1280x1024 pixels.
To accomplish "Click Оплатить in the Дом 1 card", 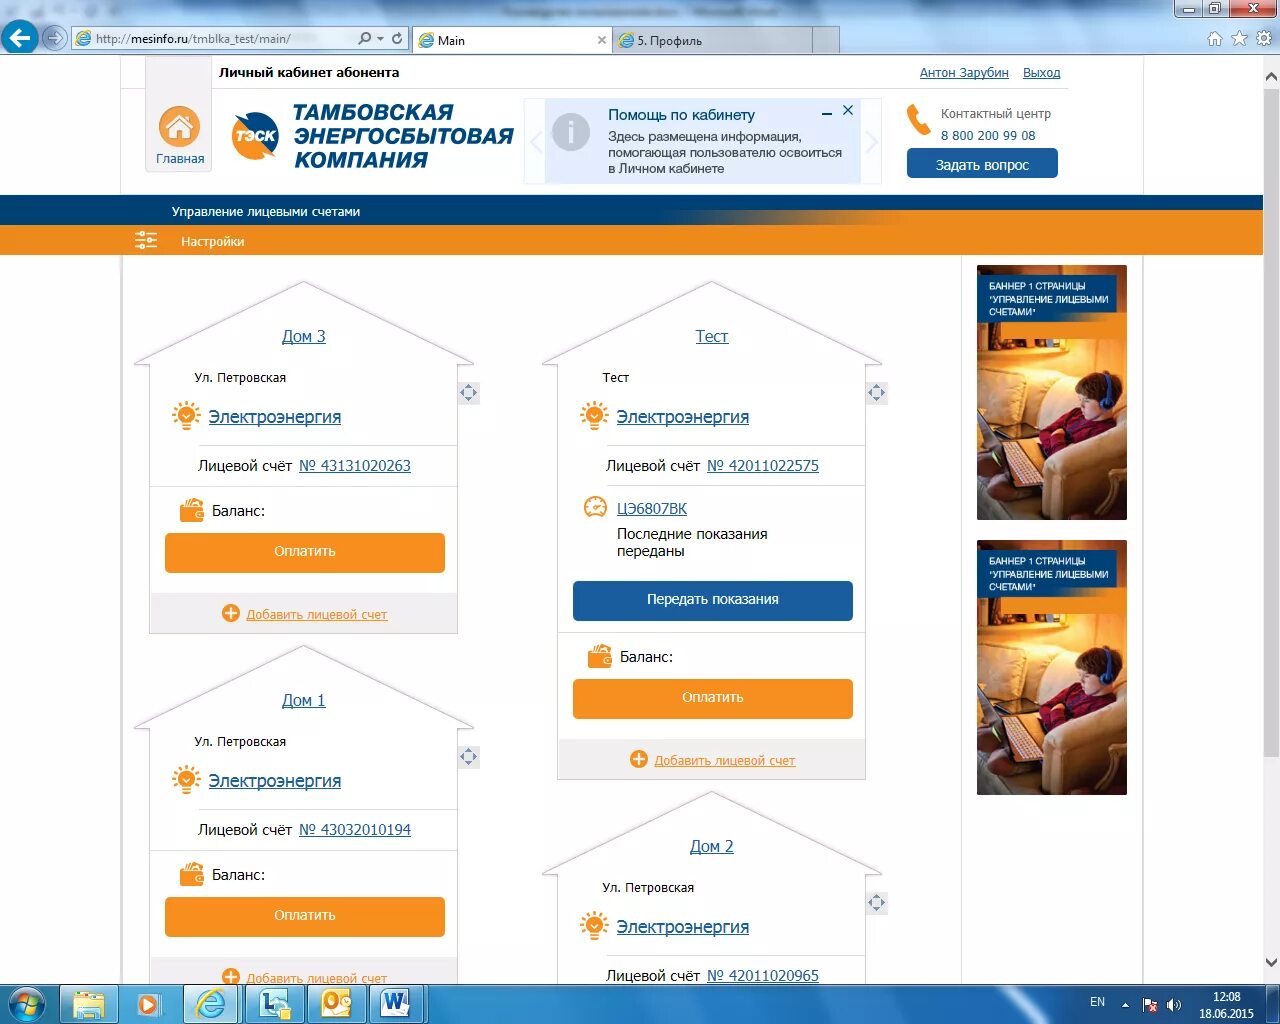I will [x=305, y=916].
